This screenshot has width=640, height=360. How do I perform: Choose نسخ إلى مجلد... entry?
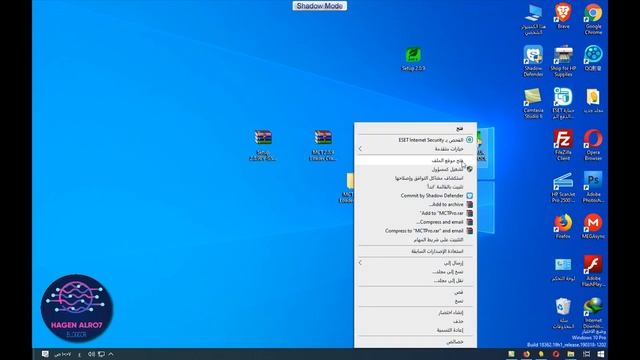click(416, 271)
